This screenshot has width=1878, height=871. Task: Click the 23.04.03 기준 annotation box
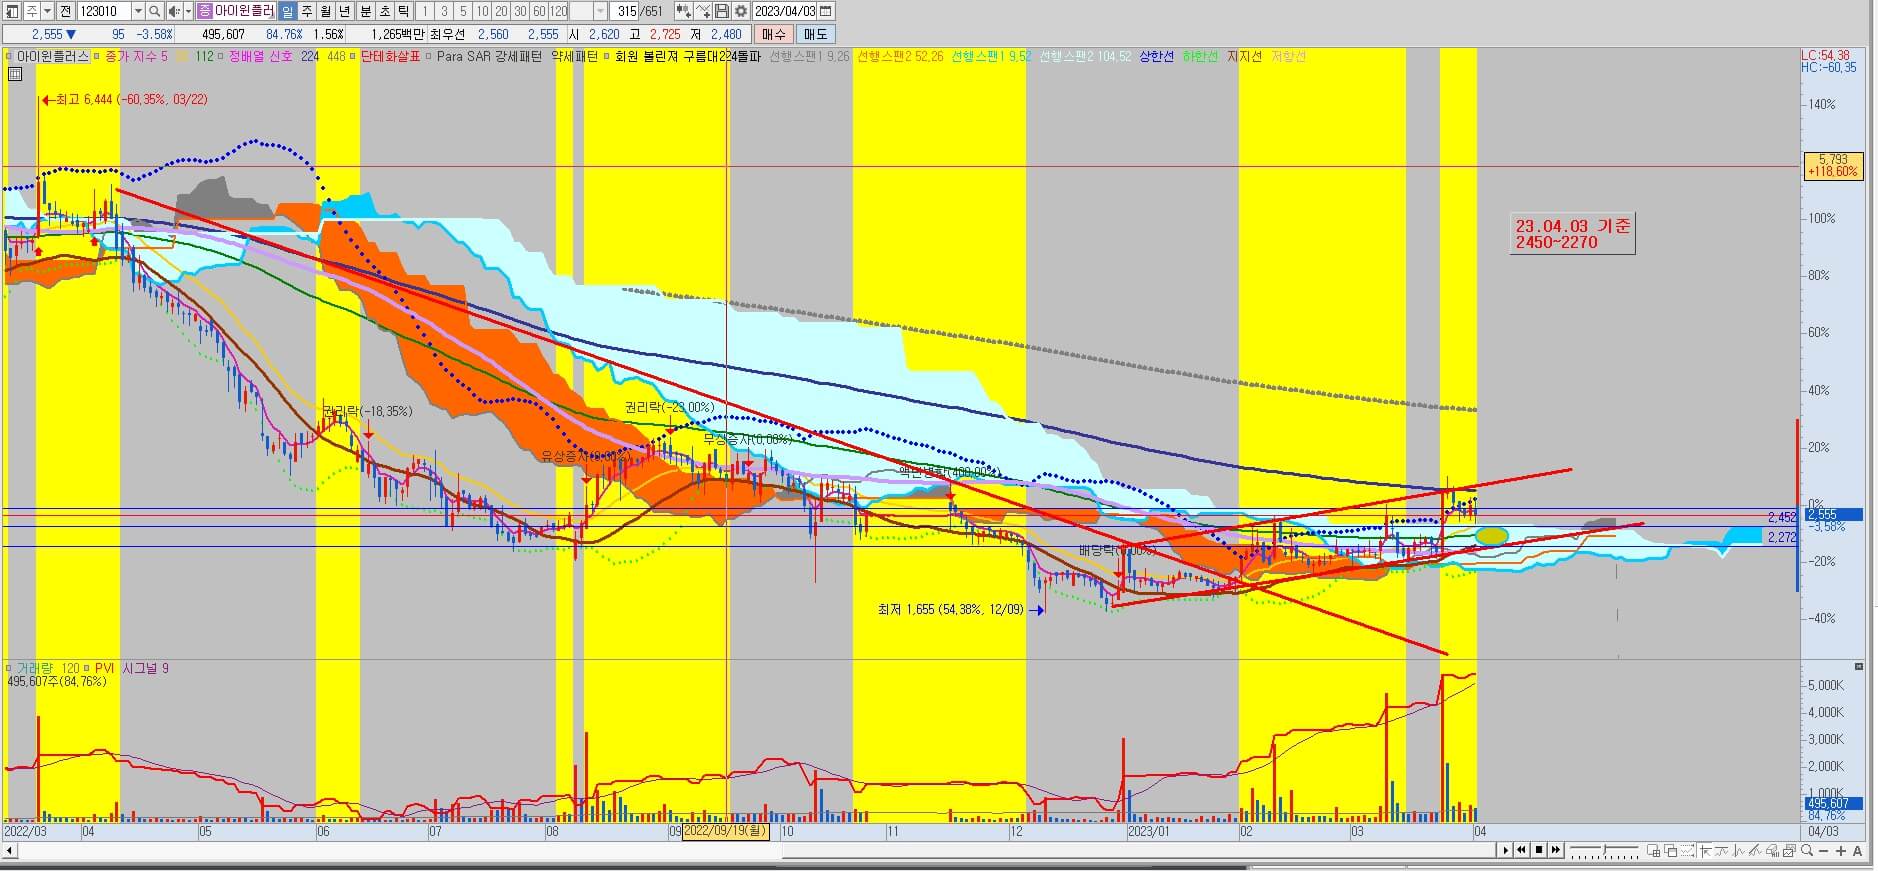click(x=1572, y=234)
